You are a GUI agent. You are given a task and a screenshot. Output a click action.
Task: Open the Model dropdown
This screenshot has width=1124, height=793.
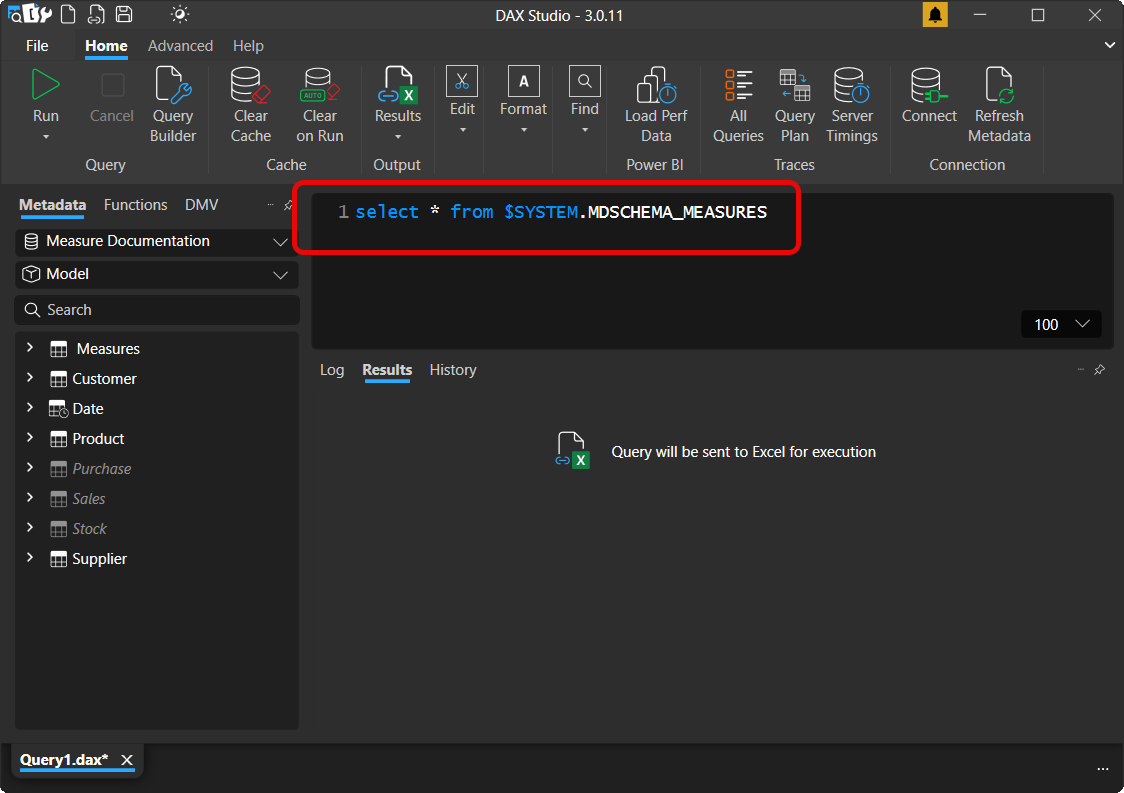pyautogui.click(x=157, y=275)
